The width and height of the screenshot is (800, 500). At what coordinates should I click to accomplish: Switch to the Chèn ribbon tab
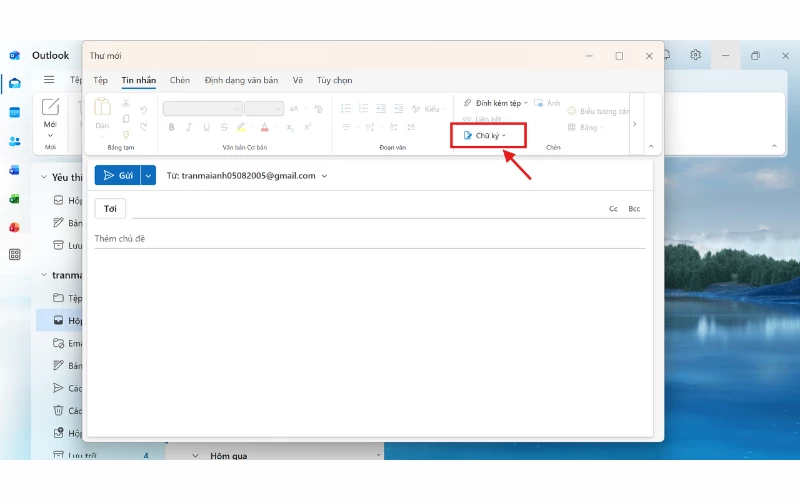coord(180,80)
